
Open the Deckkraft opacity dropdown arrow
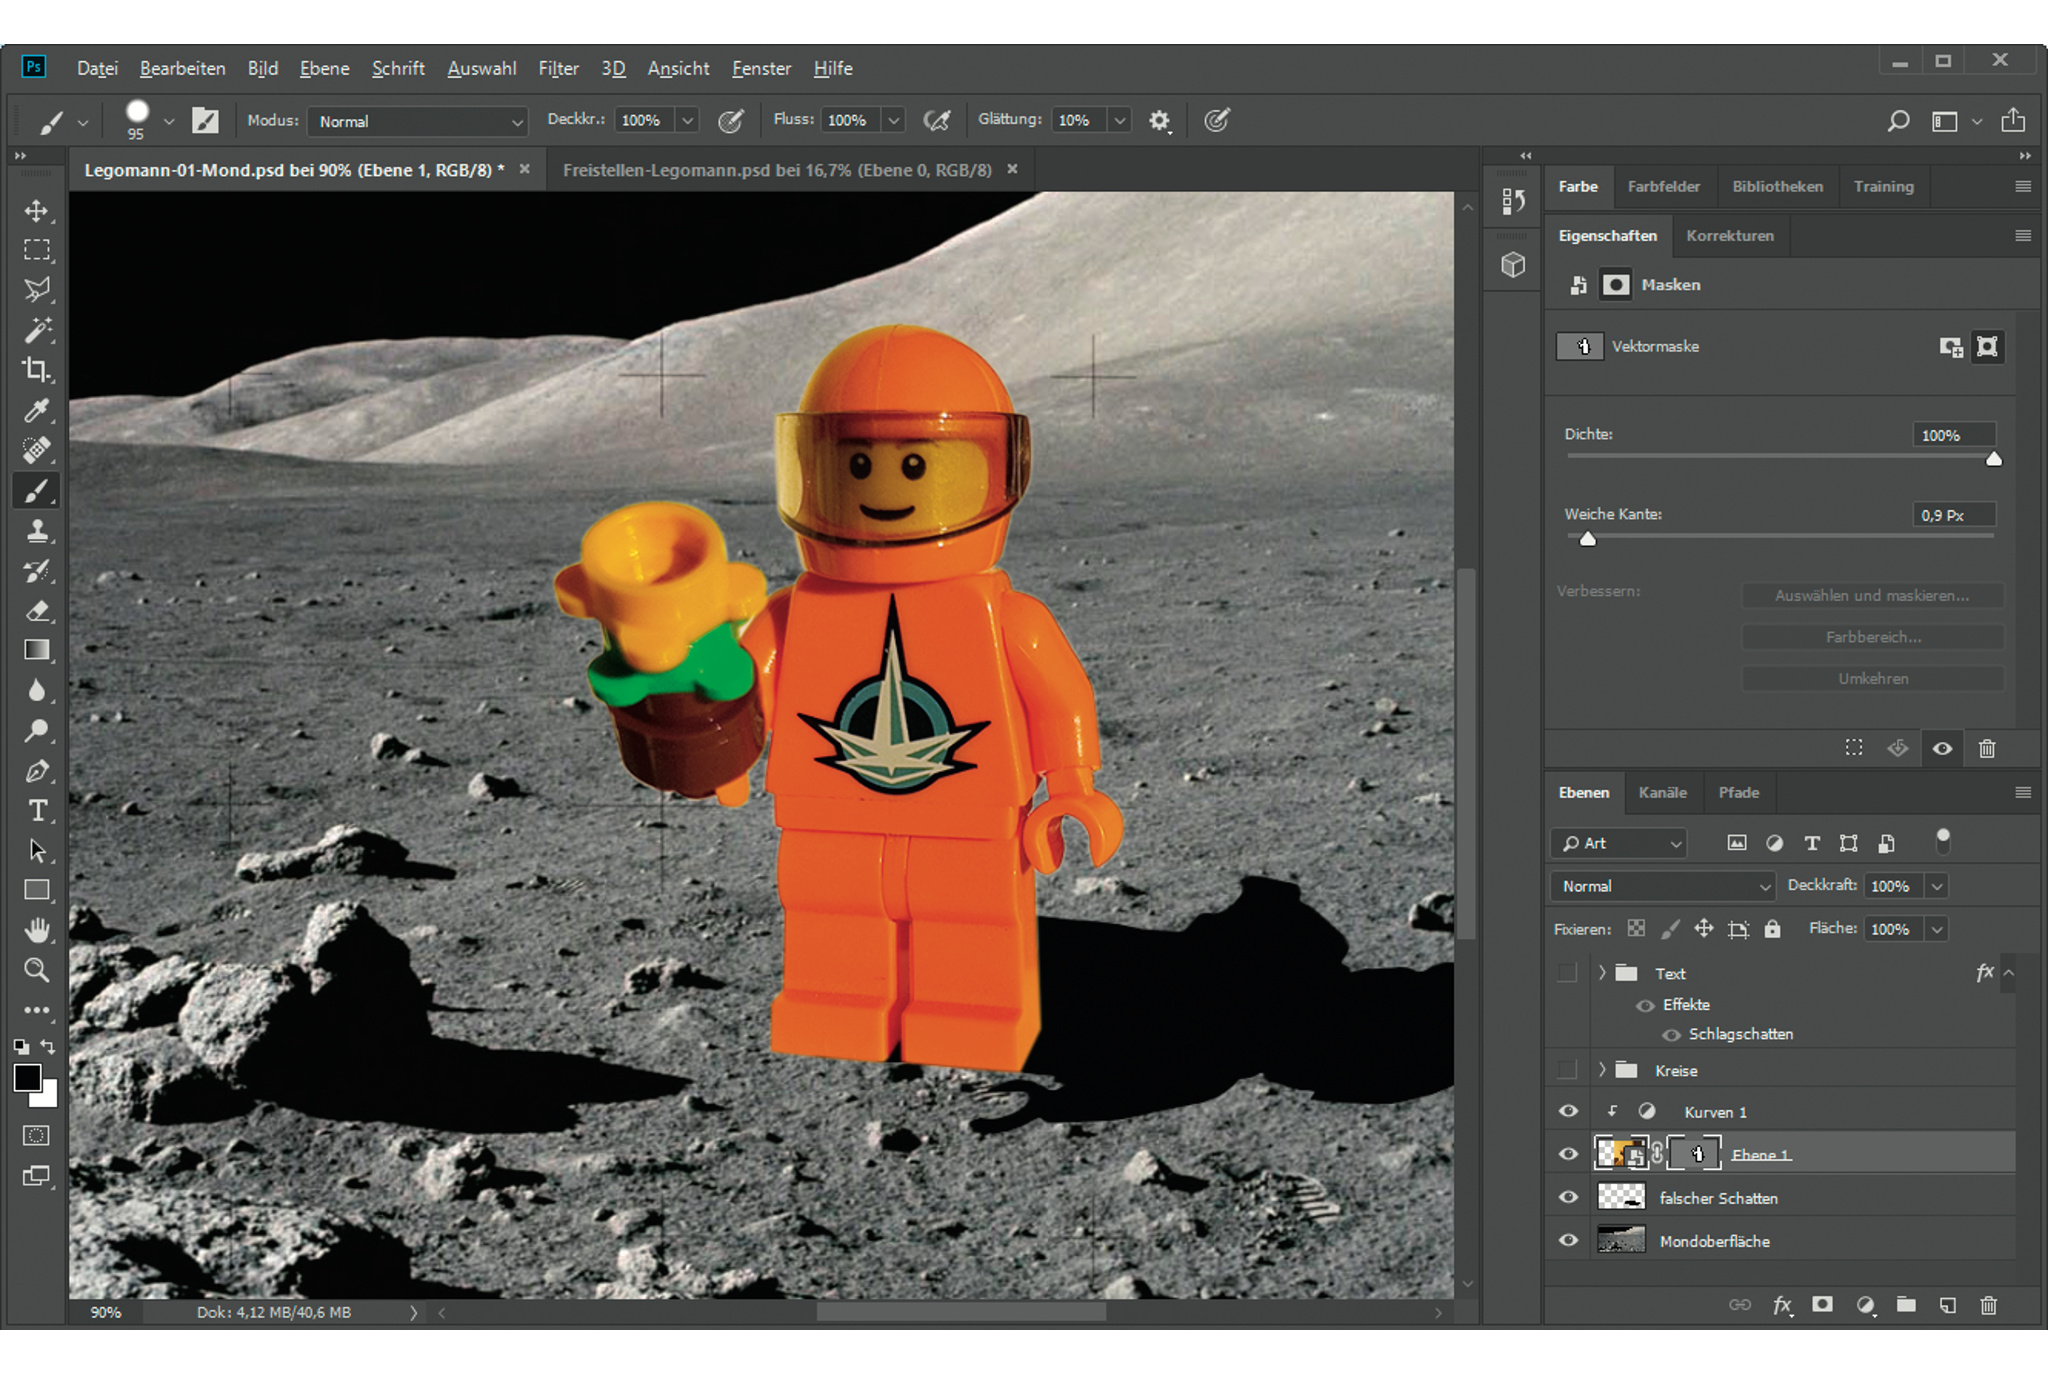(1937, 886)
